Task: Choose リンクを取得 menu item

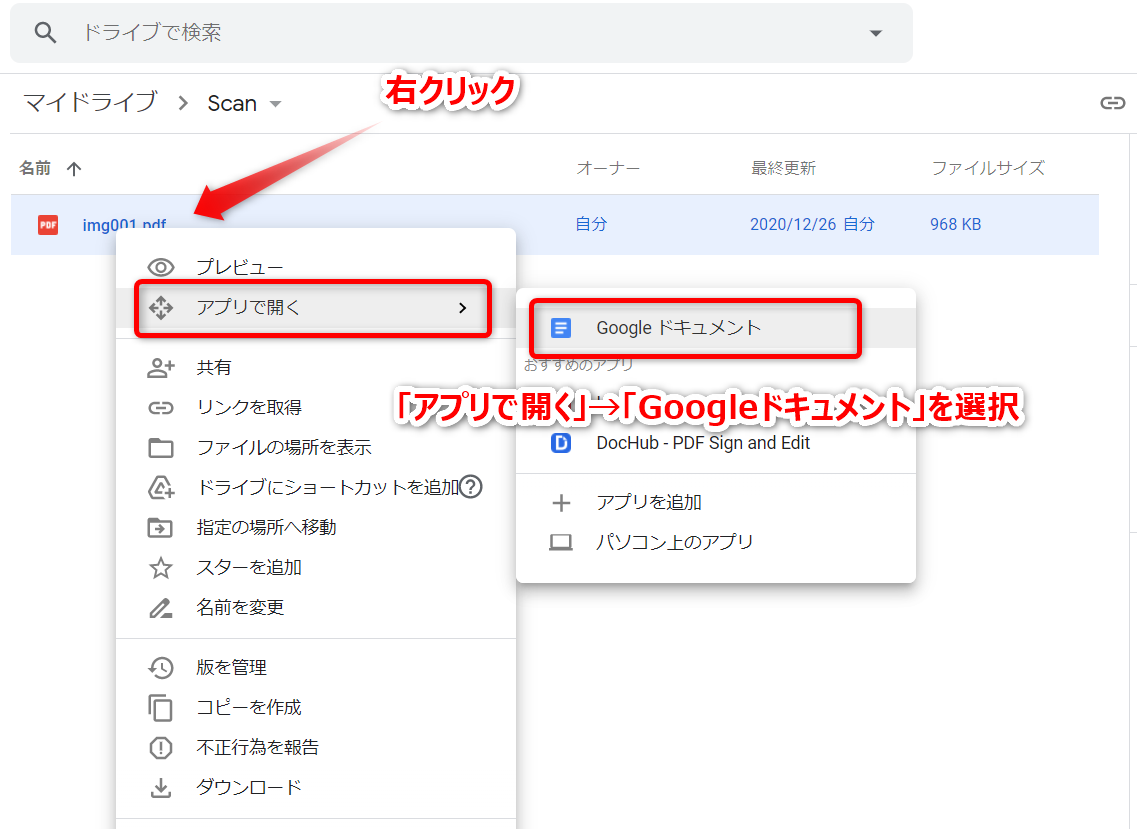Action: point(316,408)
